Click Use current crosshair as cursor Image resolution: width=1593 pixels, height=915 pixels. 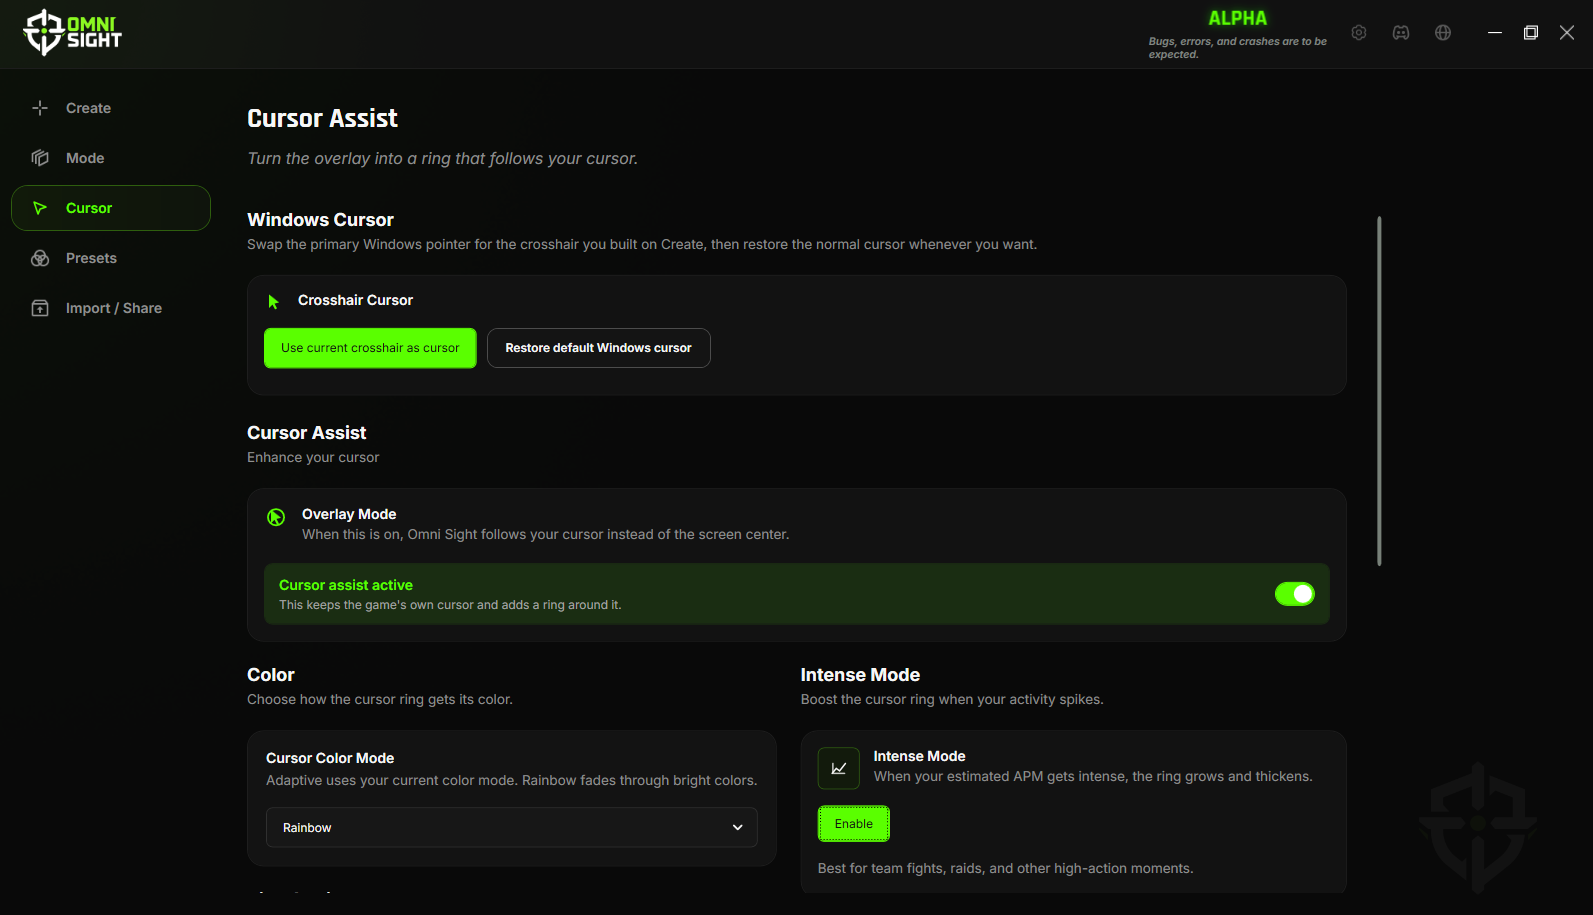(370, 348)
